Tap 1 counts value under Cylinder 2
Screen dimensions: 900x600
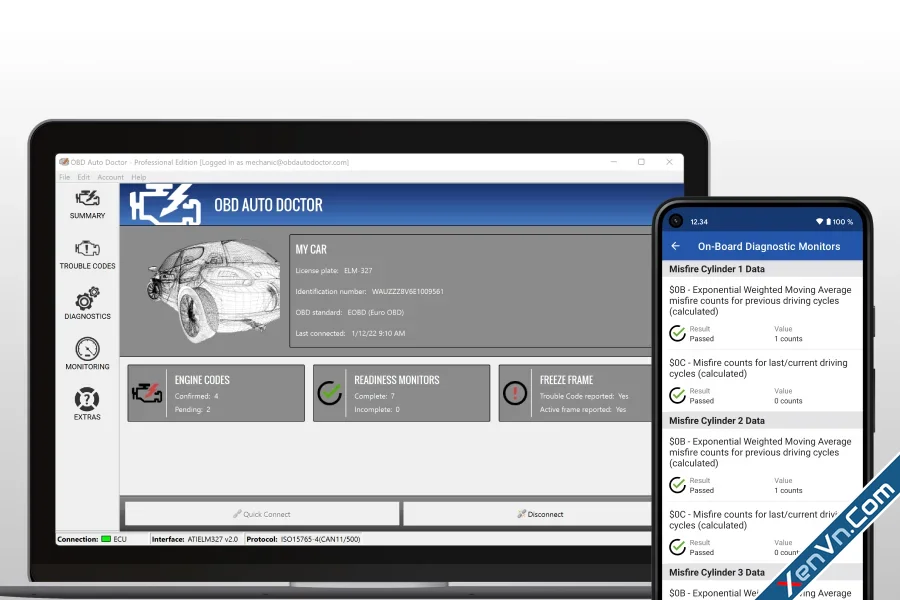coord(788,490)
